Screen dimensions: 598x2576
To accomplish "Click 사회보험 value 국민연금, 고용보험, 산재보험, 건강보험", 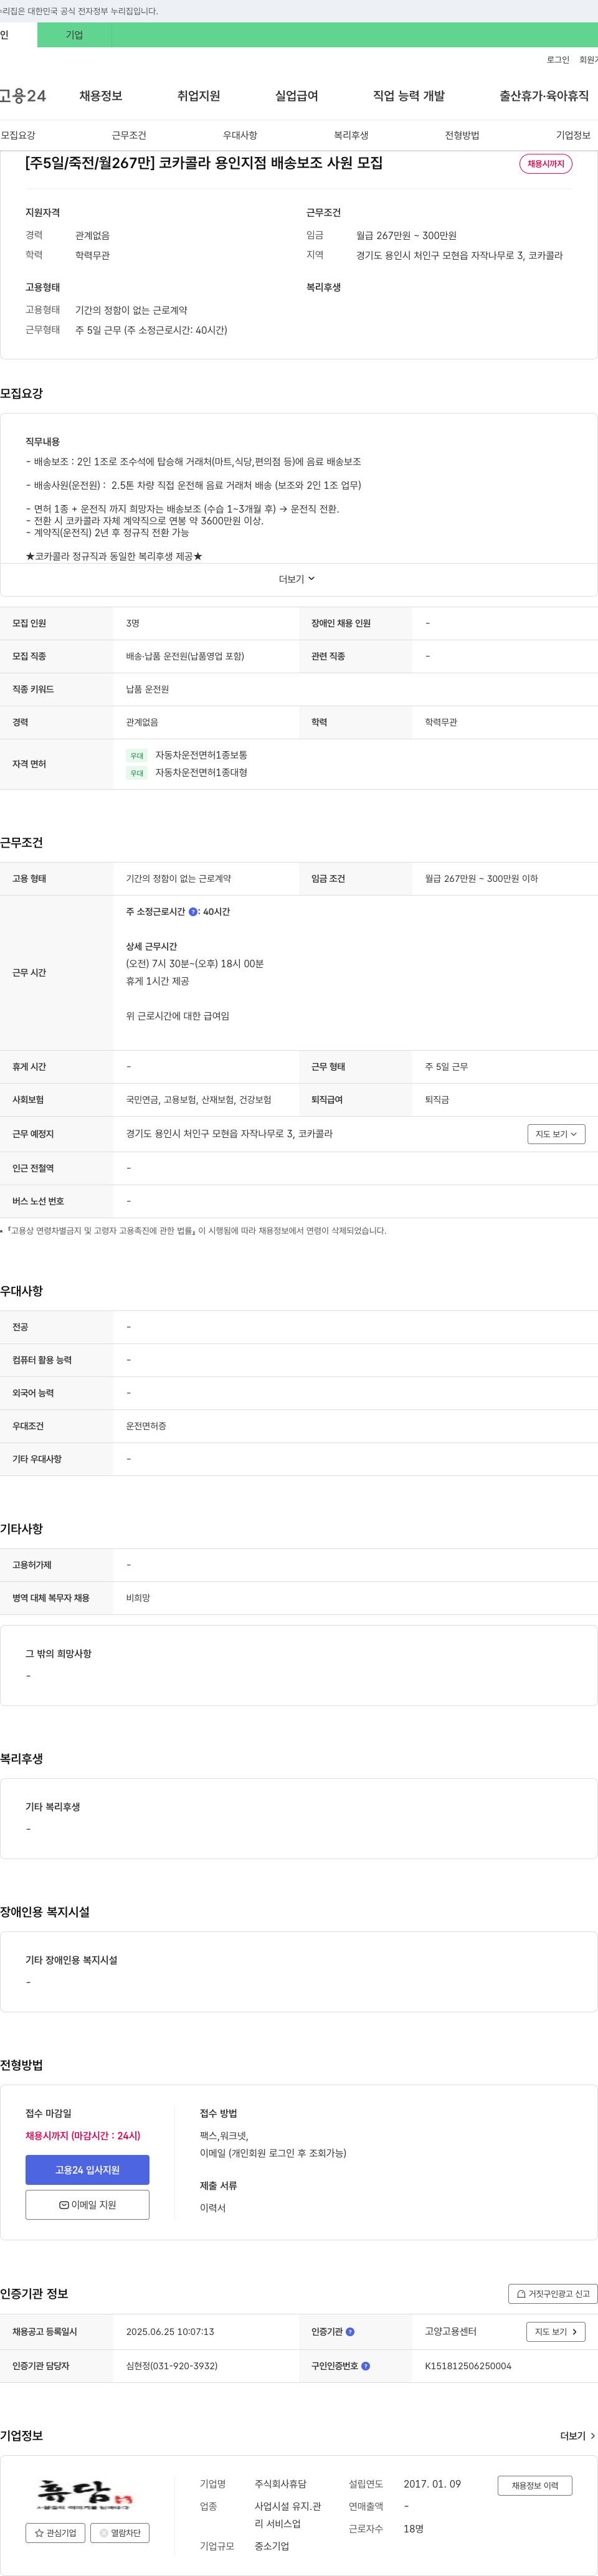I will [x=199, y=1100].
